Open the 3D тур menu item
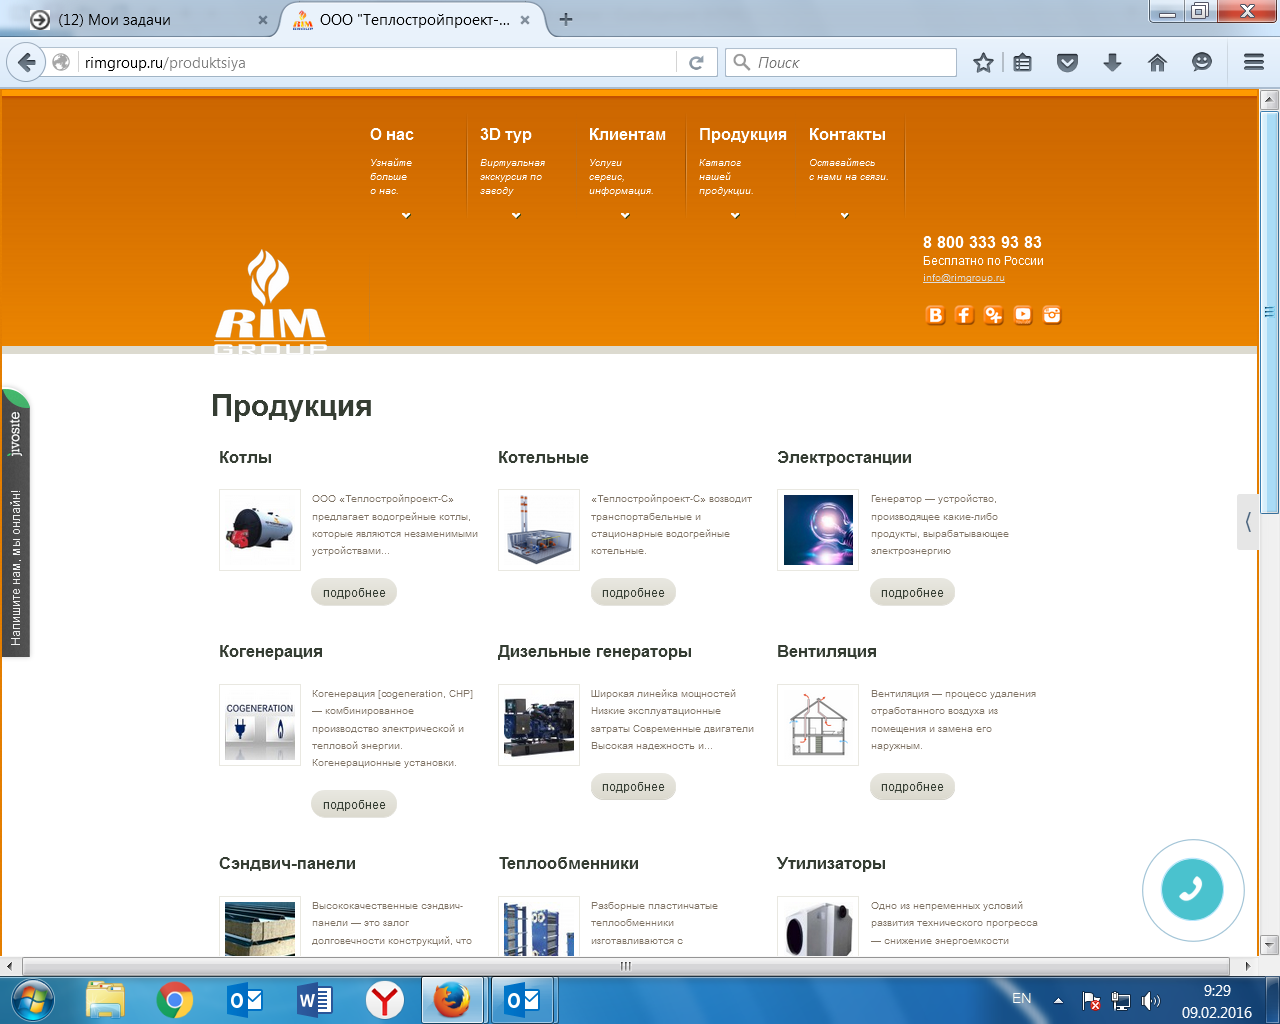Viewport: 1280px width, 1024px height. [506, 134]
